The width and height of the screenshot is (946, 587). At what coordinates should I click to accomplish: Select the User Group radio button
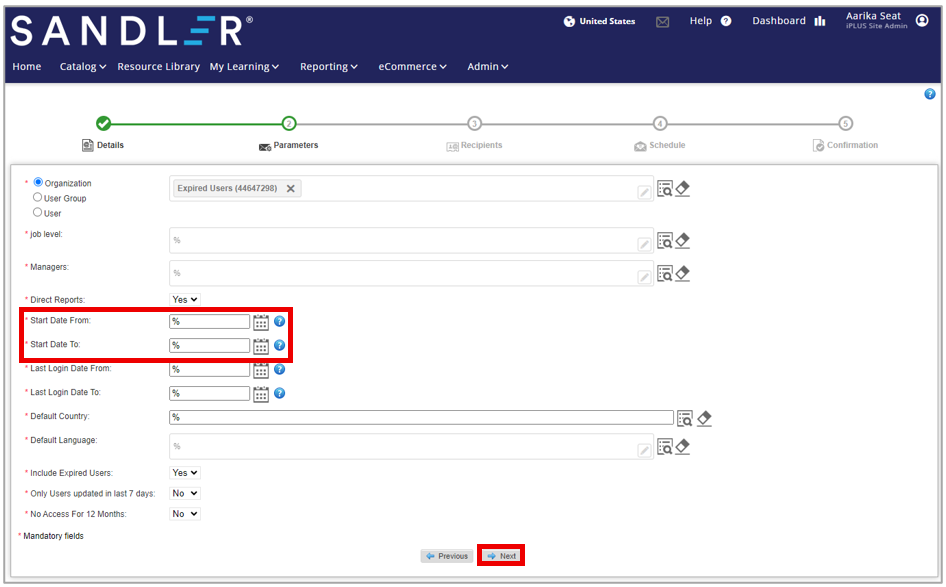(x=38, y=198)
